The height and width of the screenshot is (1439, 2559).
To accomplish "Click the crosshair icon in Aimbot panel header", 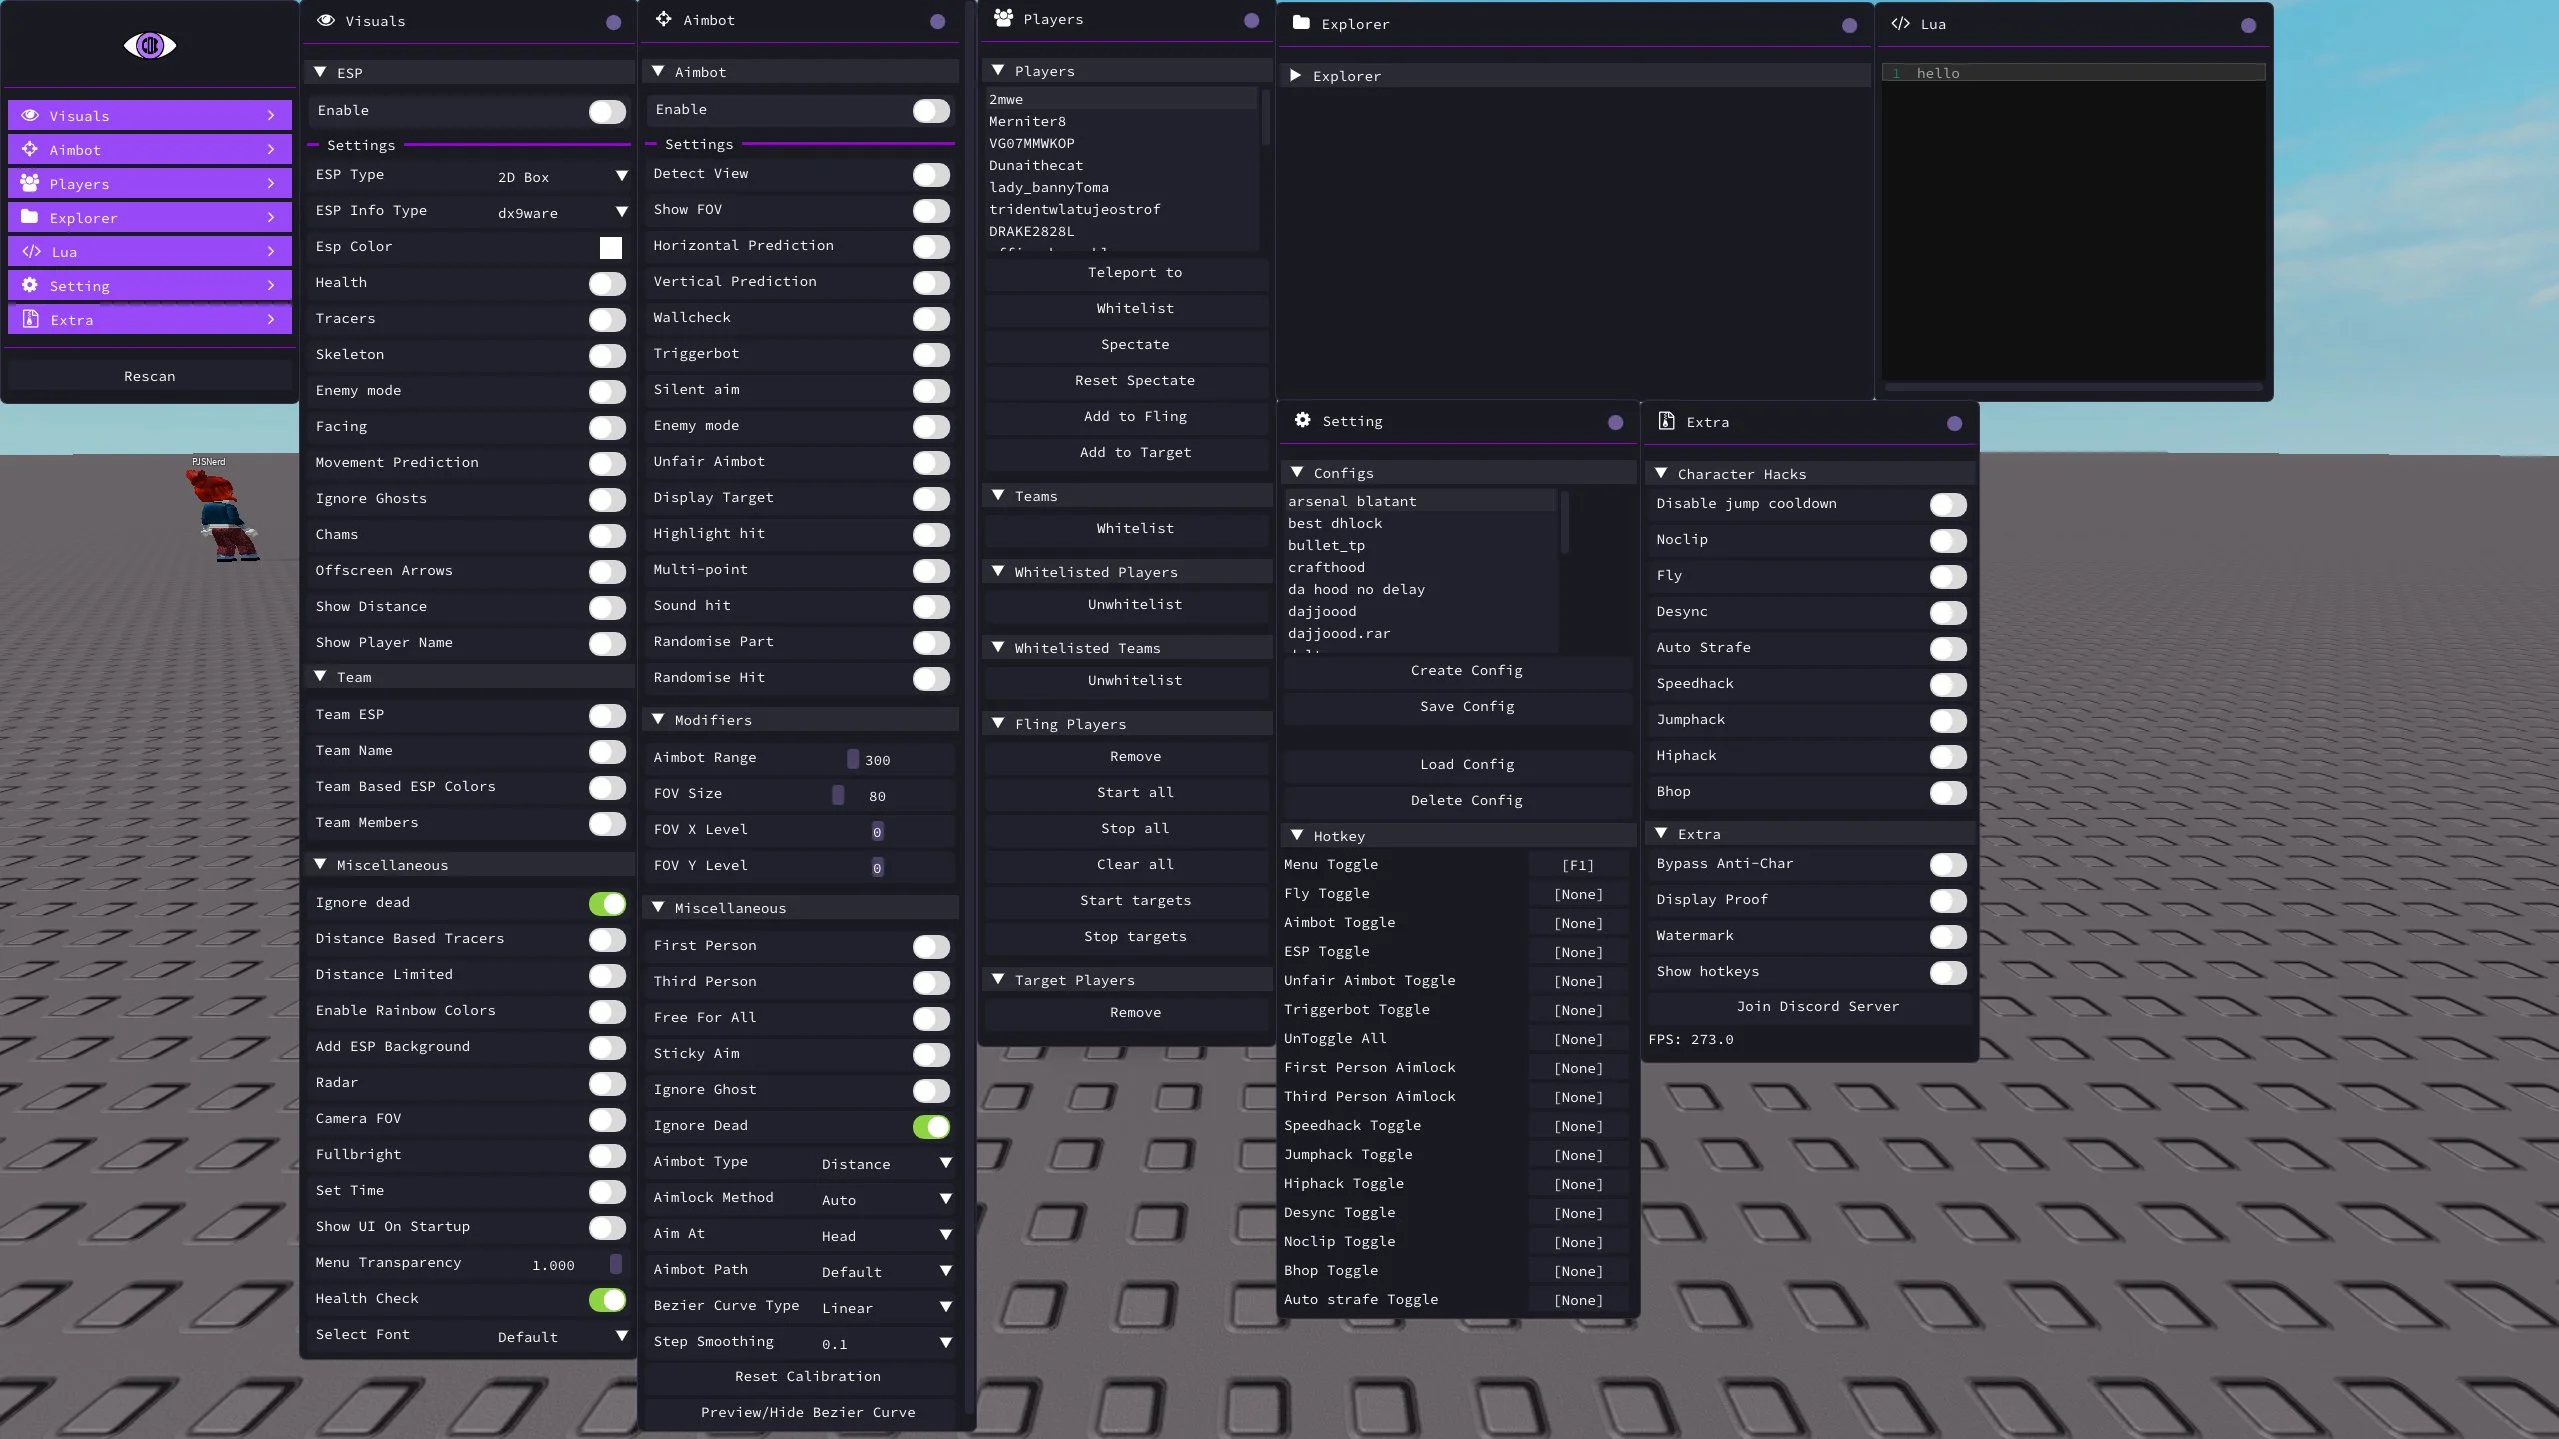I will [x=663, y=19].
